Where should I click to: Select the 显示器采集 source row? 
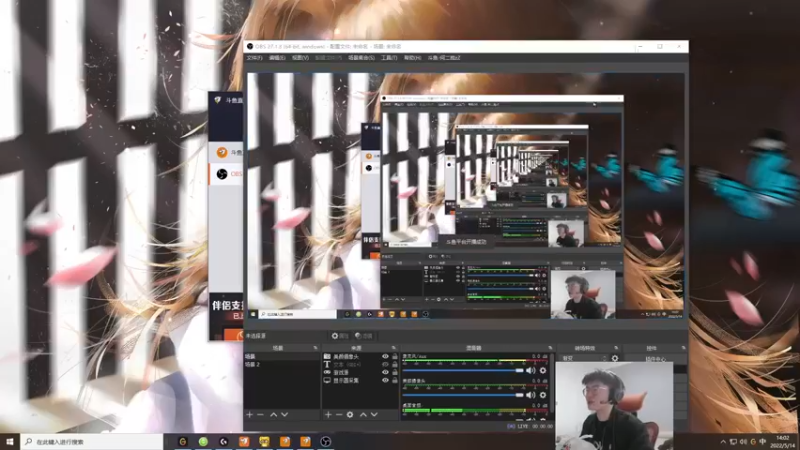tap(360, 381)
